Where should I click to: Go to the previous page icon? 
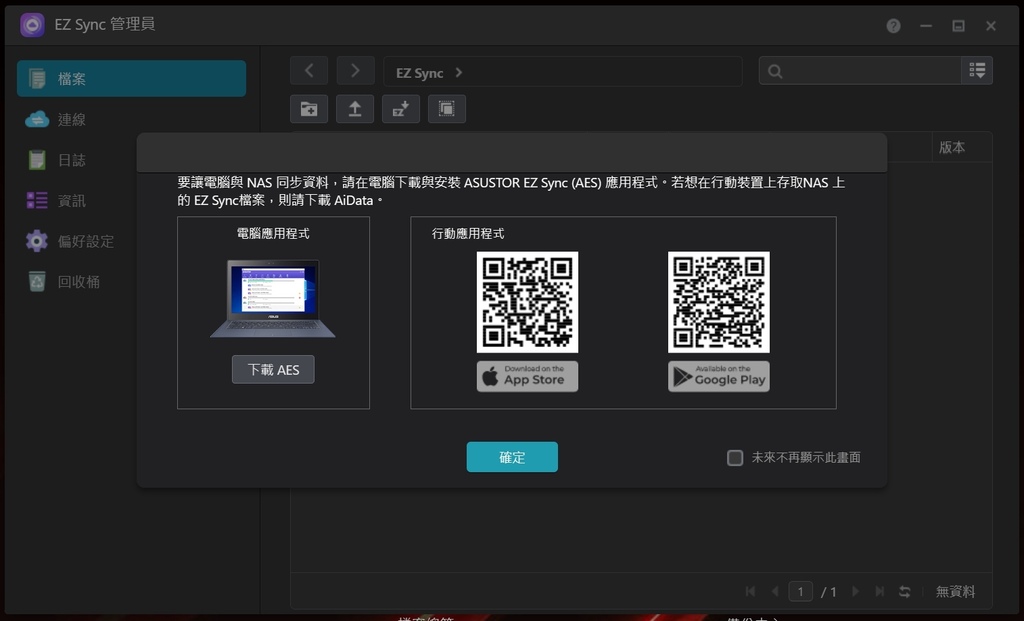tap(775, 592)
